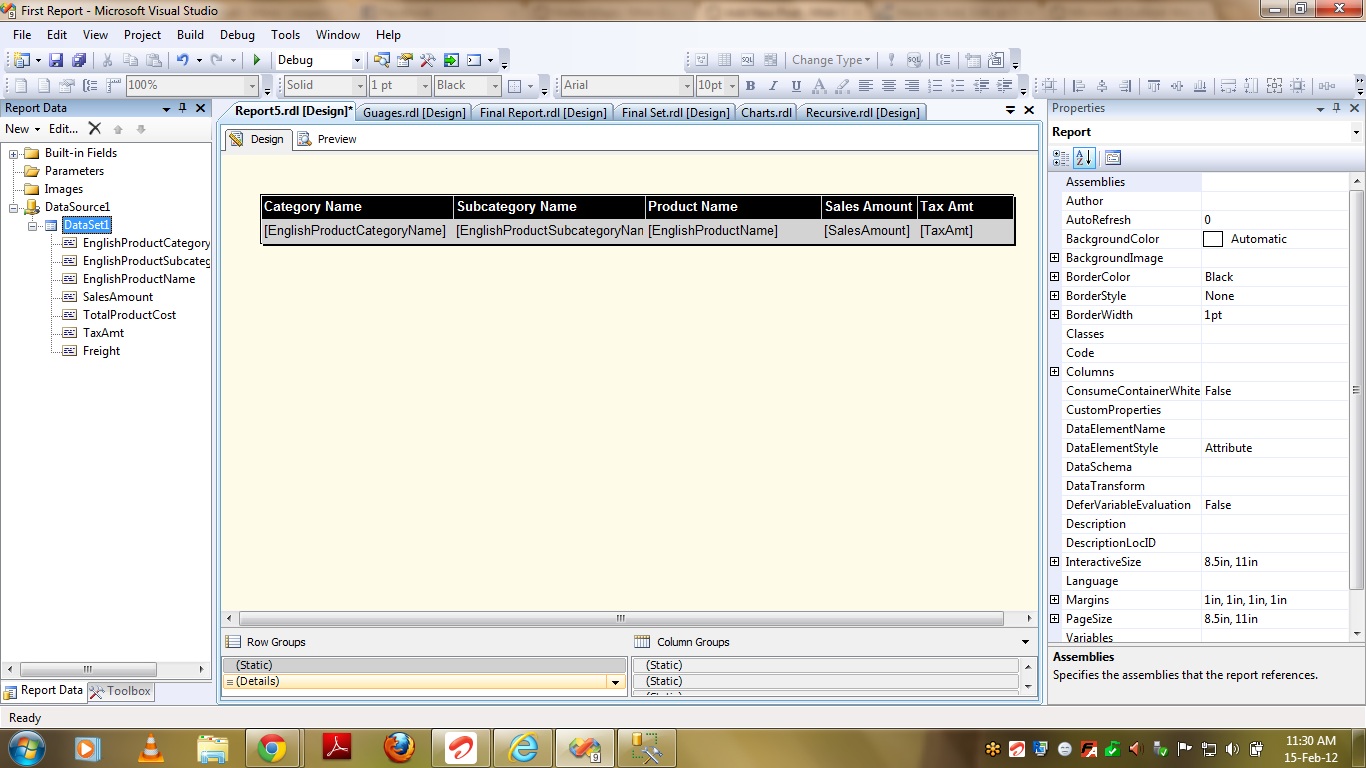The height and width of the screenshot is (768, 1366).
Task: Click the BackgroundColor white swatch
Action: pyautogui.click(x=1213, y=239)
